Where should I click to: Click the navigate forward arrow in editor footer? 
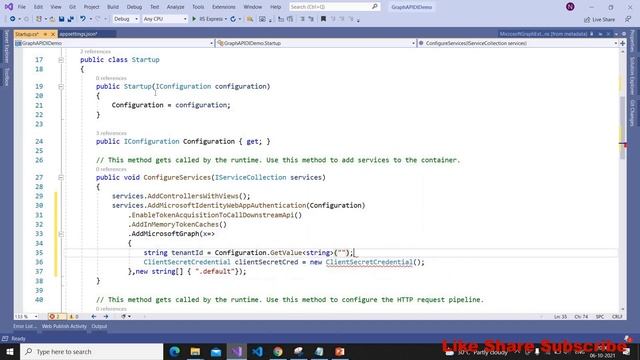pos(106,316)
